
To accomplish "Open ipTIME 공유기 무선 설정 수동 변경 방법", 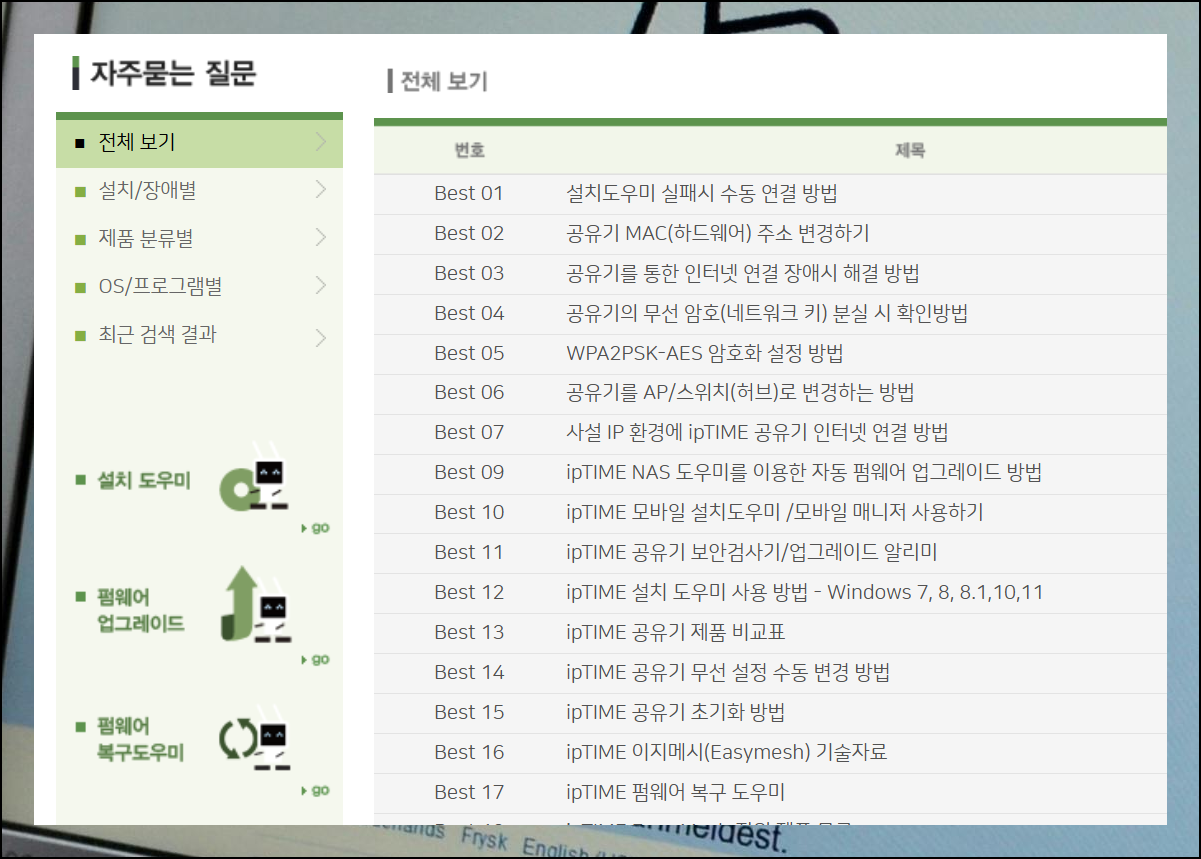I will [728, 672].
